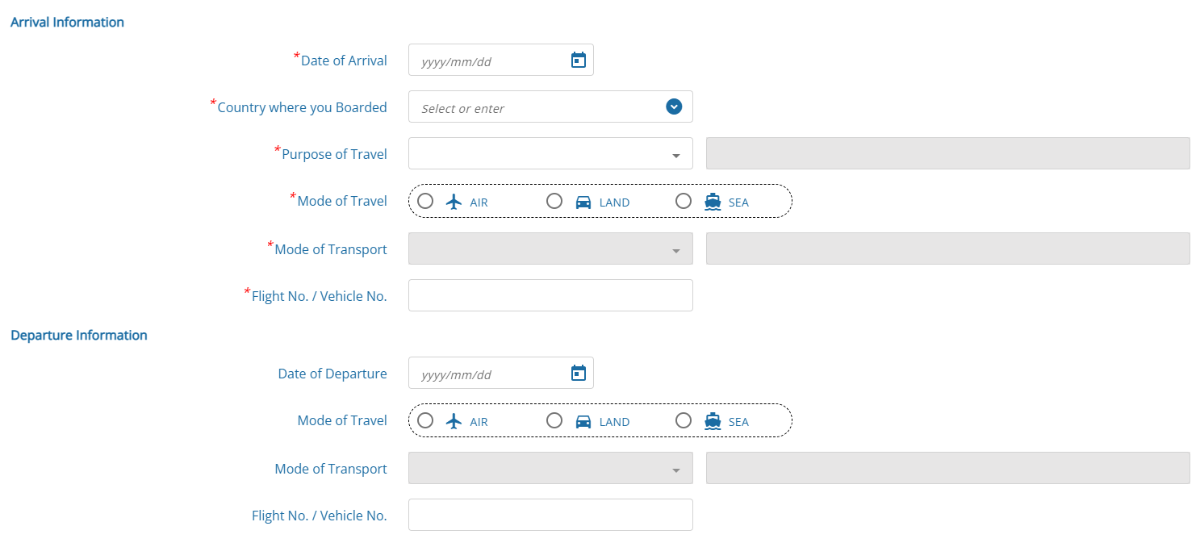Open the departure Mode of Transport dropdown
The width and height of the screenshot is (1200, 547).
pos(550,468)
